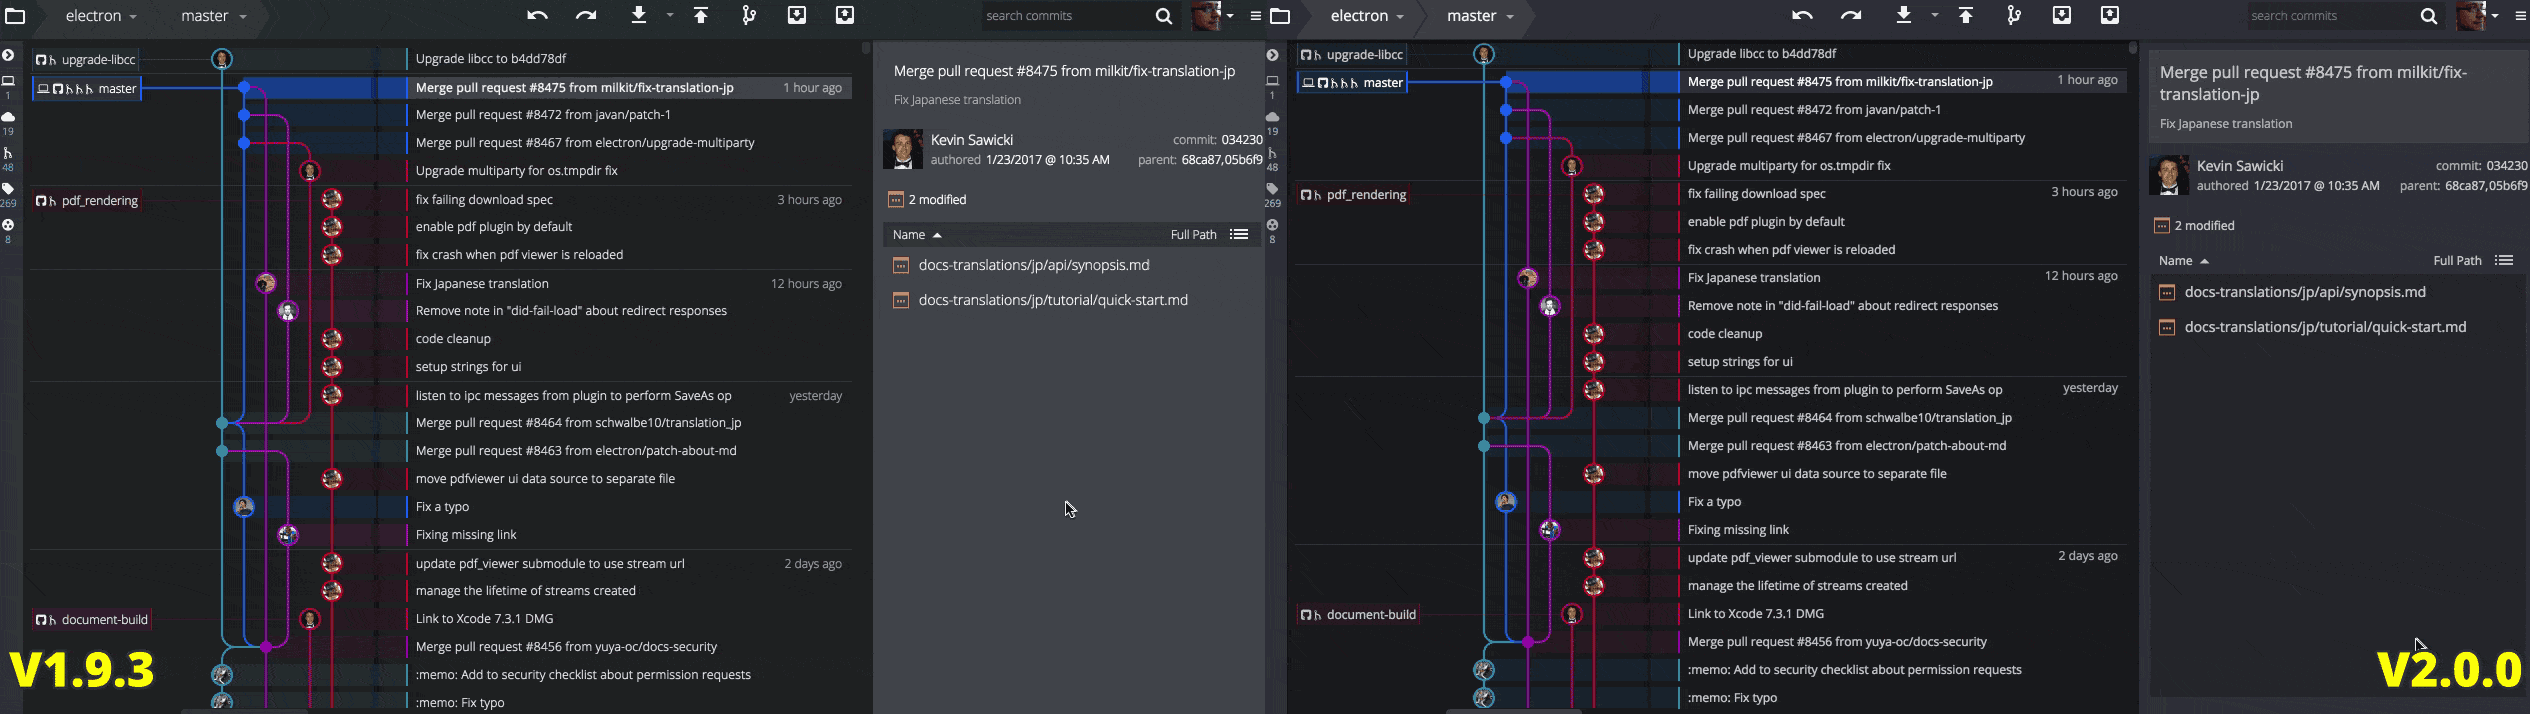Open master branch dropdown in V2.0.0 toolbar
Screen dimensions: 2530x714
click(1480, 16)
